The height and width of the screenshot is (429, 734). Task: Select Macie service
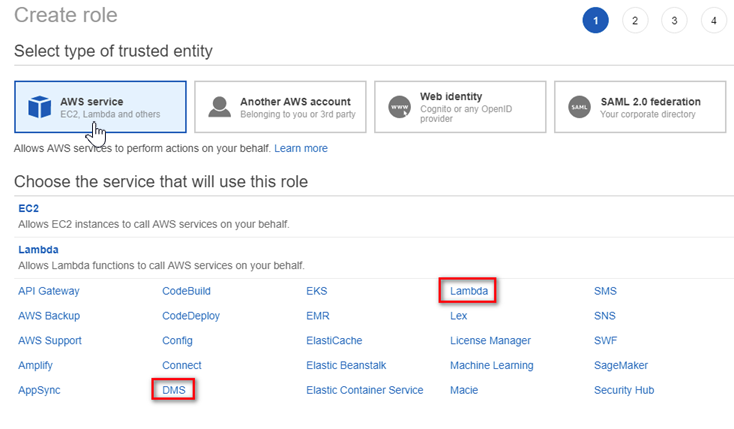point(464,390)
